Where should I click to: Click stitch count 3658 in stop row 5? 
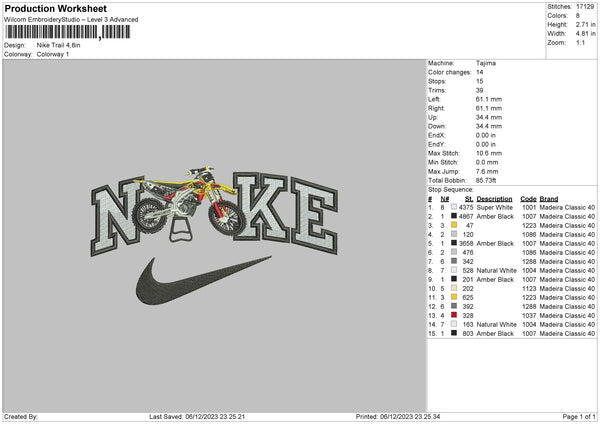pyautogui.click(x=466, y=243)
